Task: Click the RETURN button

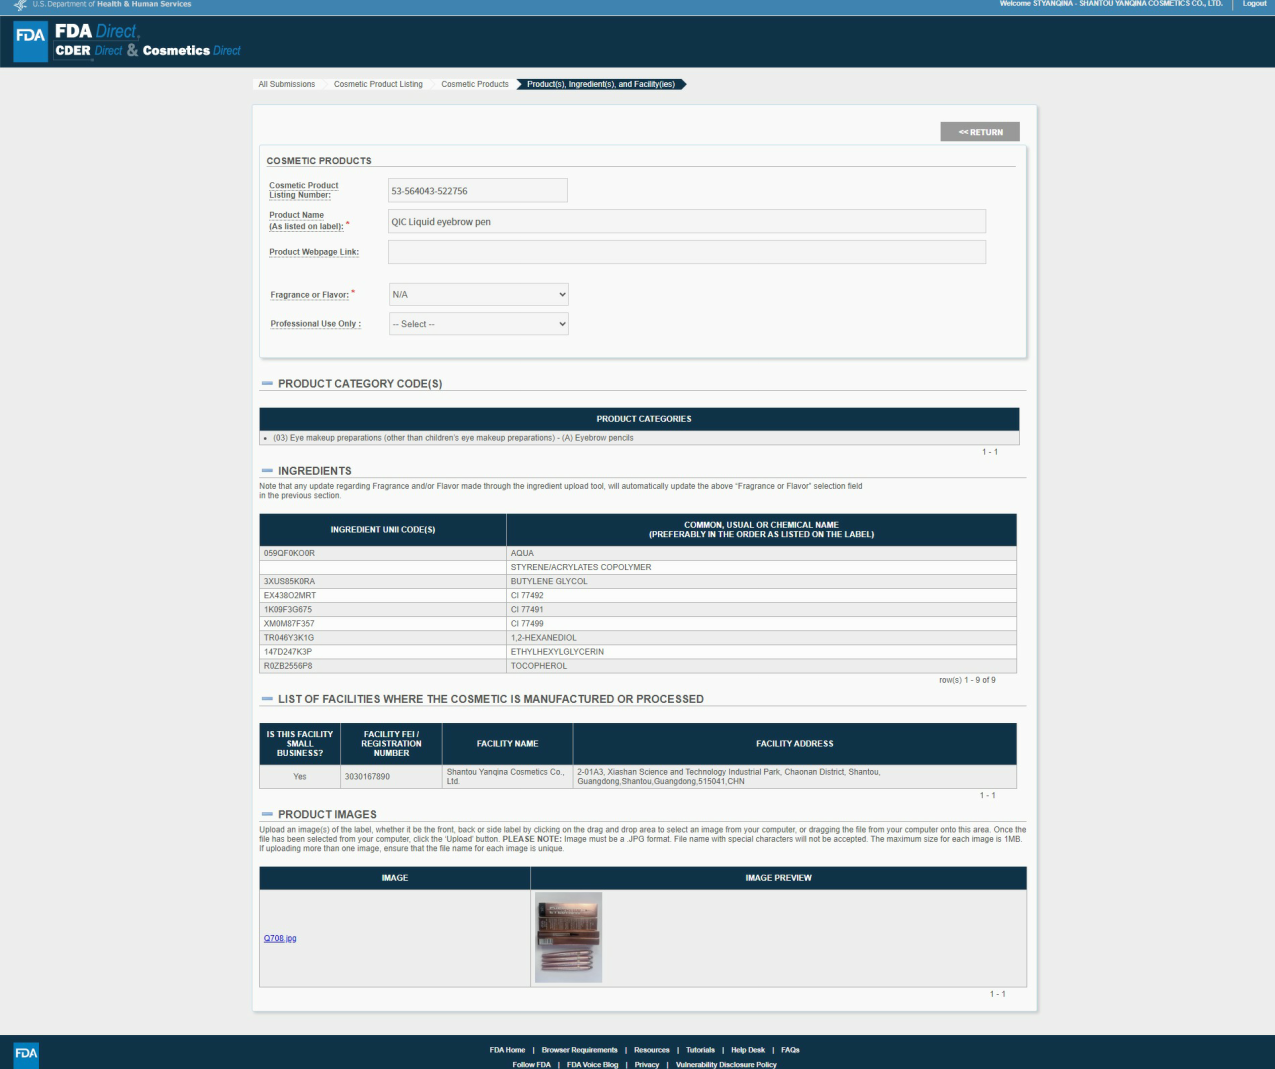Action: tap(979, 132)
